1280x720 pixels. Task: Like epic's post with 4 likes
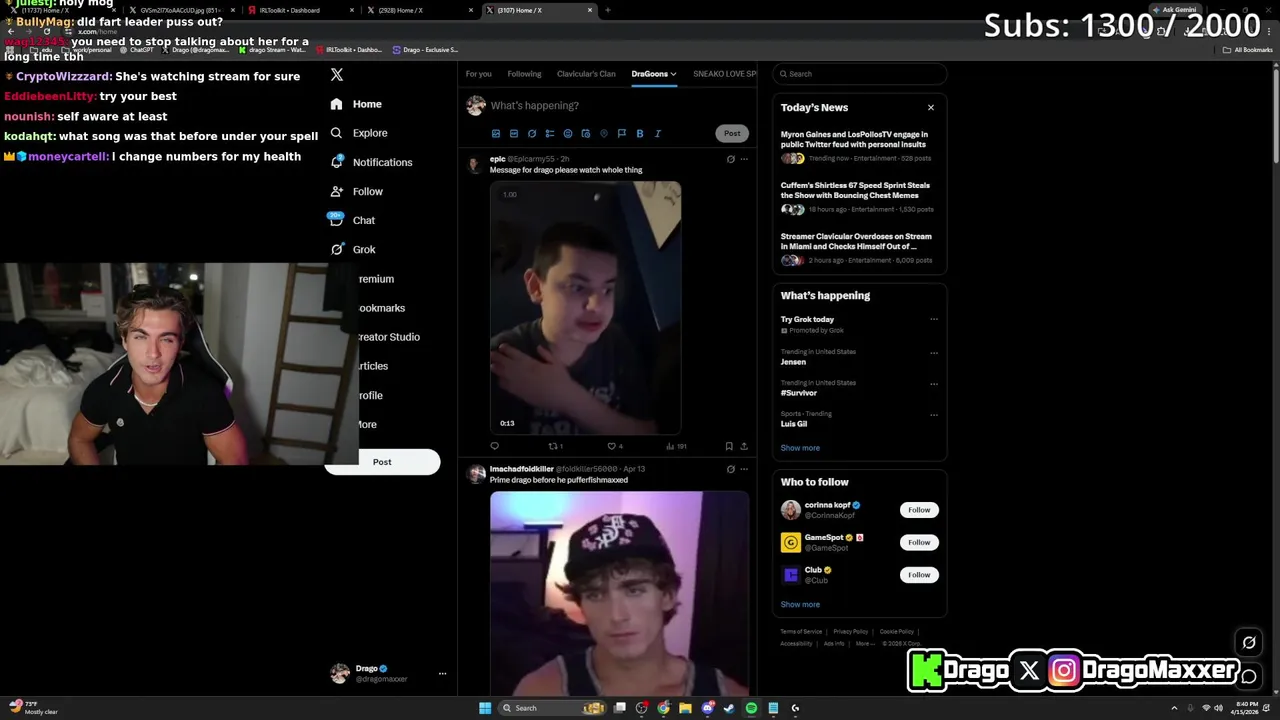(x=615, y=446)
